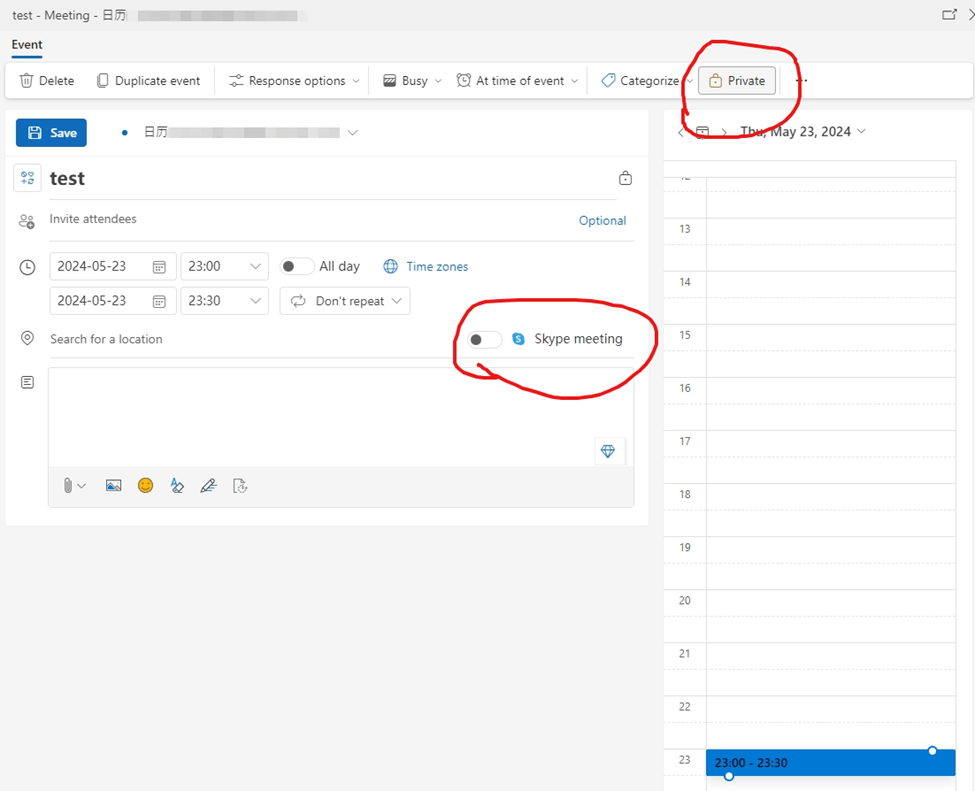Screen dimensions: 975x791
Task: Click the start date field 2024-05-23
Action: (x=113, y=266)
